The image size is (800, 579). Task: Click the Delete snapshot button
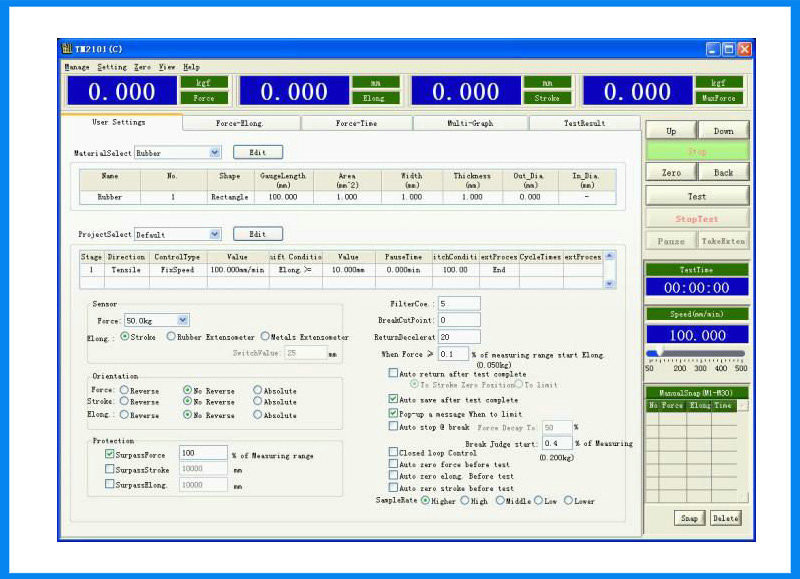click(725, 518)
